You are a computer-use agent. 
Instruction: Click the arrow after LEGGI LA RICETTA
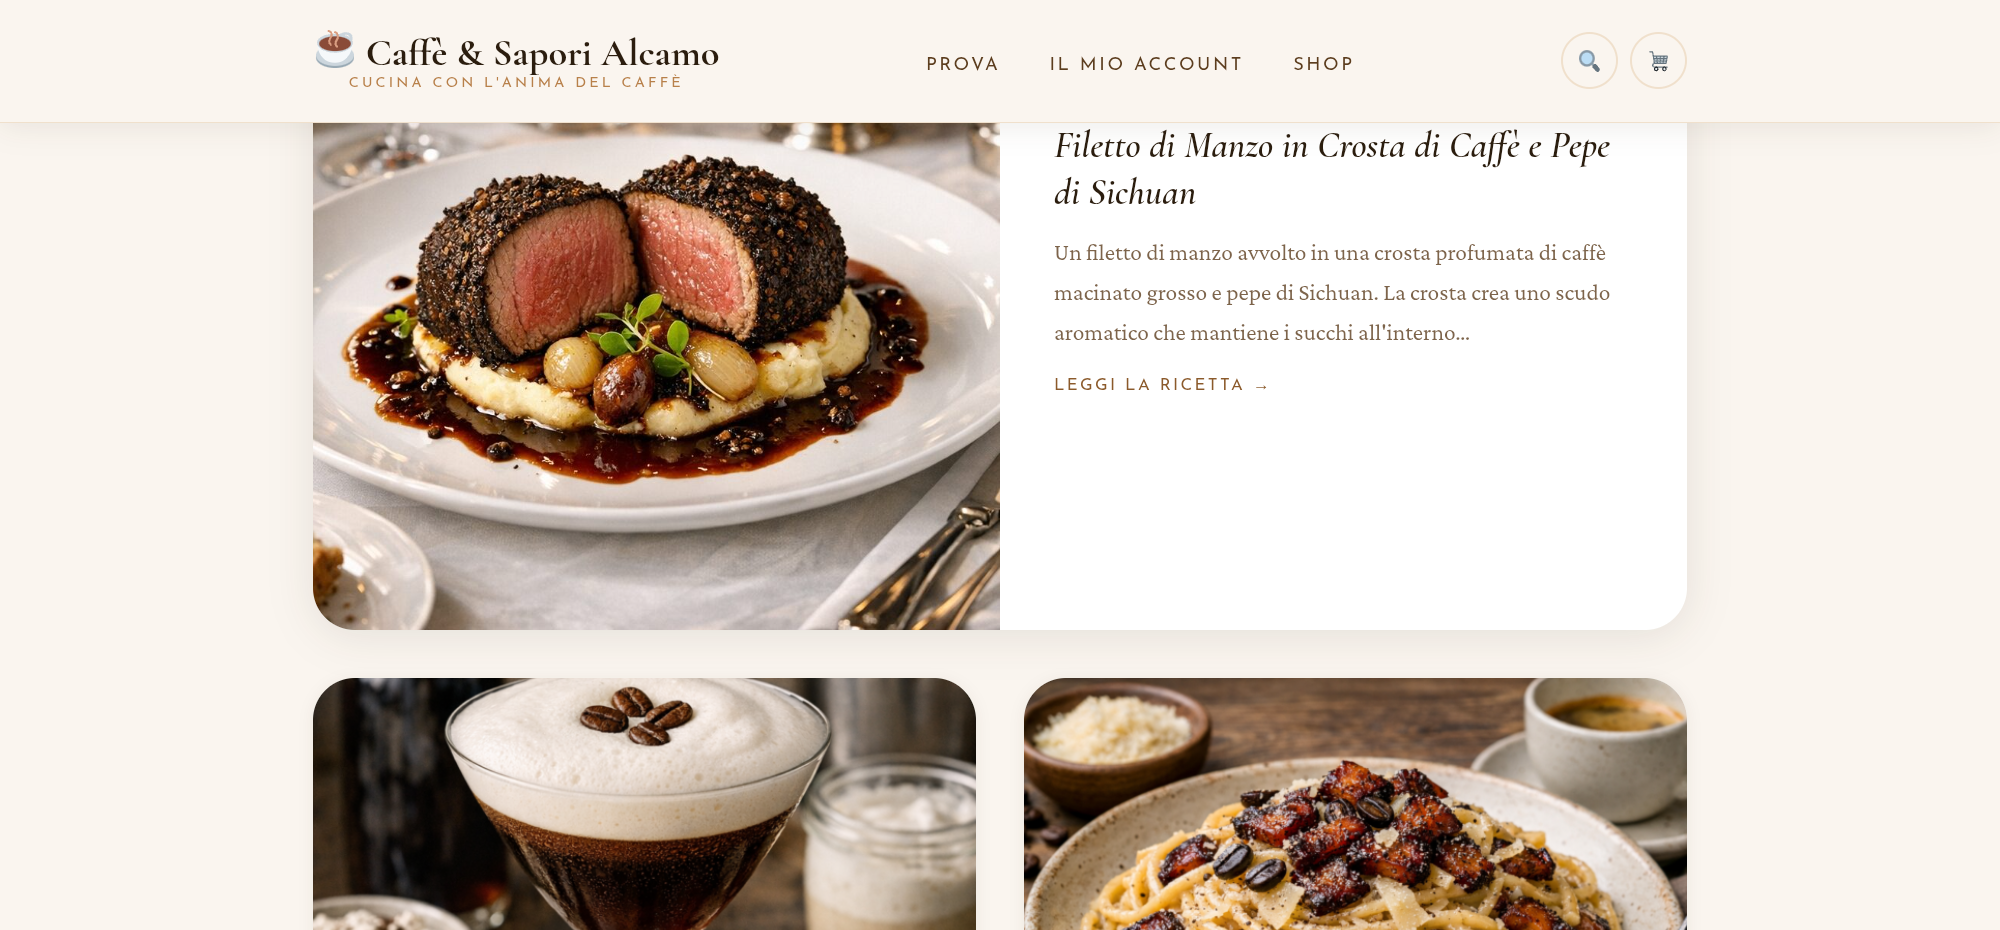click(1262, 386)
